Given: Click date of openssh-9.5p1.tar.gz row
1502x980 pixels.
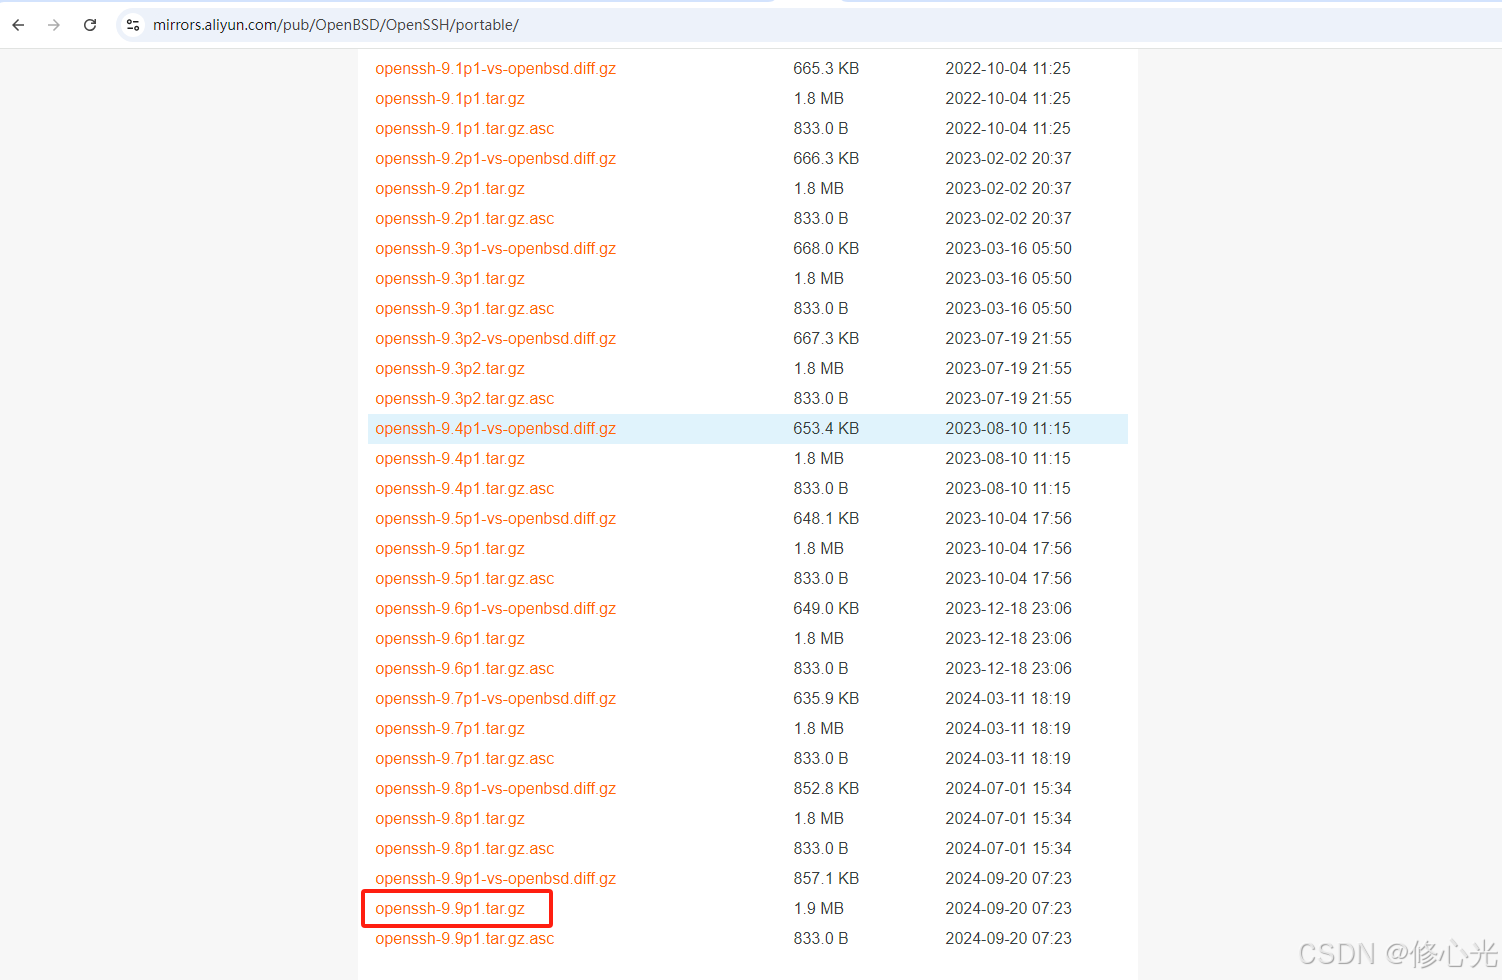Looking at the screenshot, I should pos(1008,548).
